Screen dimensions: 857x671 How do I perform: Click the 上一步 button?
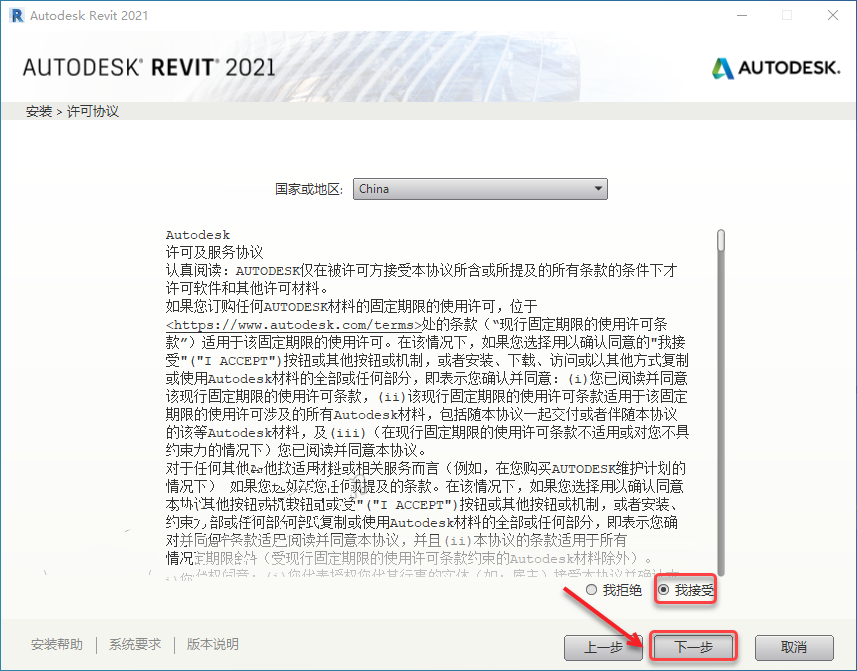(x=603, y=647)
